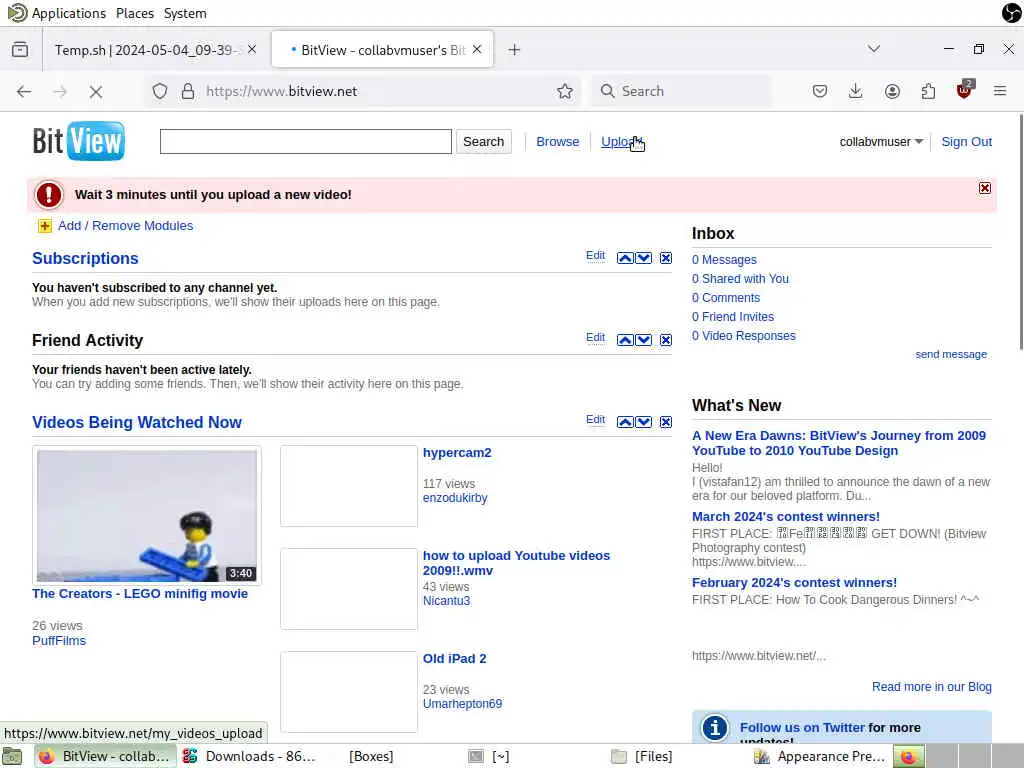Edit the Friend Activity module
The width and height of the screenshot is (1024, 768).
tap(595, 337)
